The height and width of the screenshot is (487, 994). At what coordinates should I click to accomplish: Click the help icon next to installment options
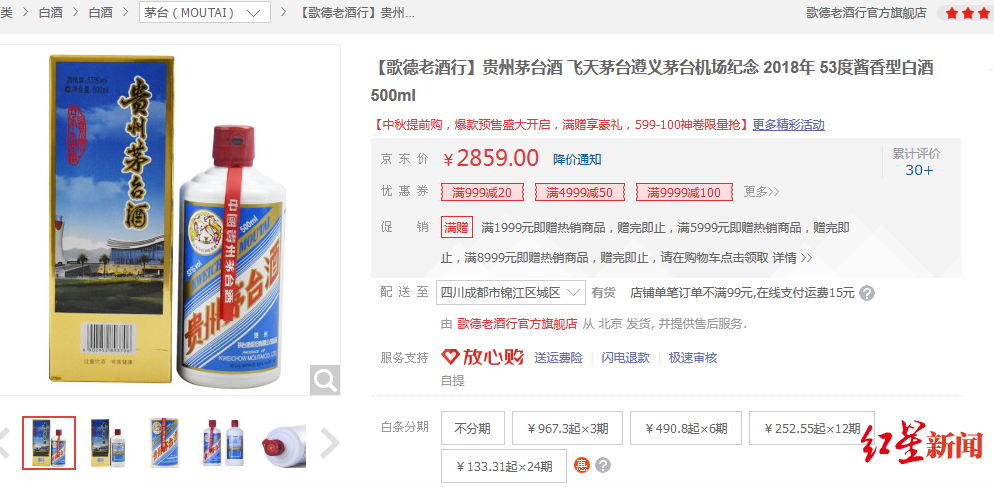coord(603,466)
